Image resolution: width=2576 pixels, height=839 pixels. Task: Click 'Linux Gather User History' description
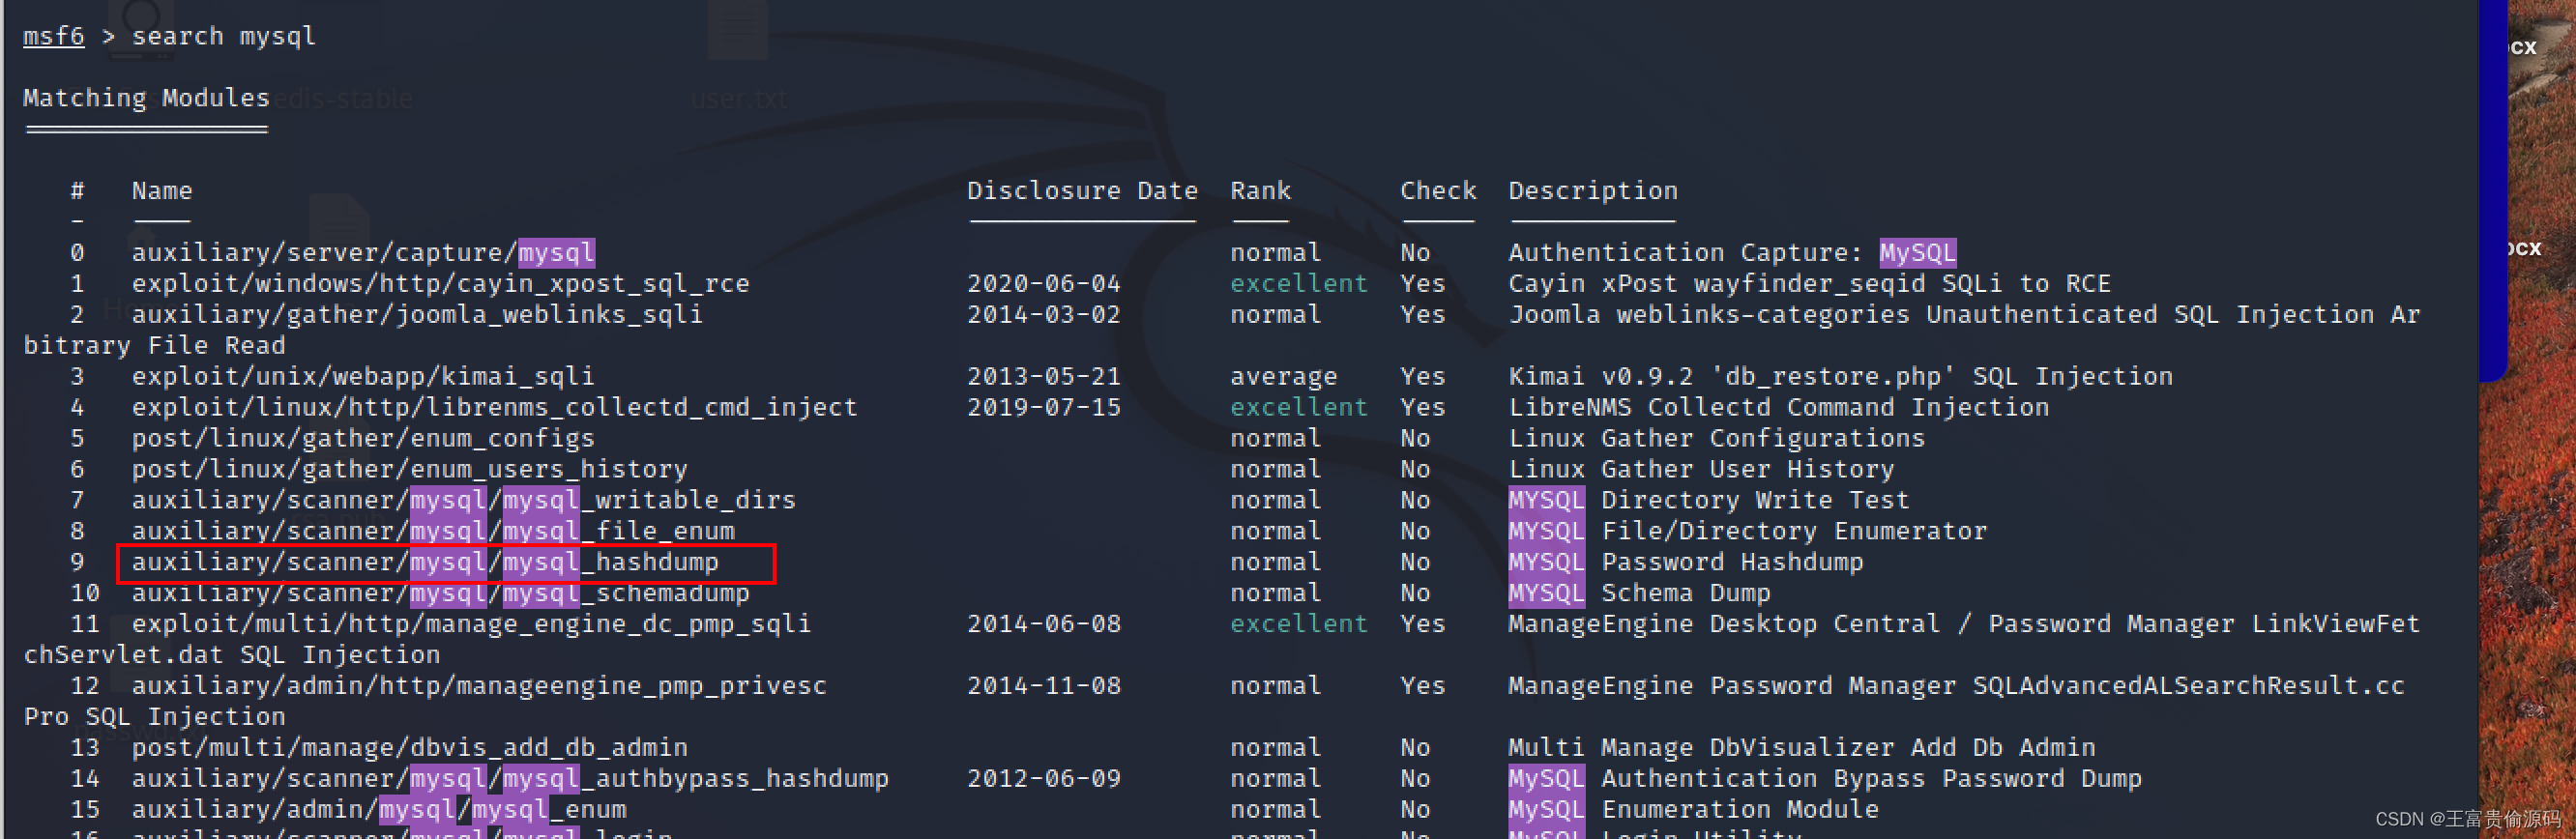pos(1701,470)
